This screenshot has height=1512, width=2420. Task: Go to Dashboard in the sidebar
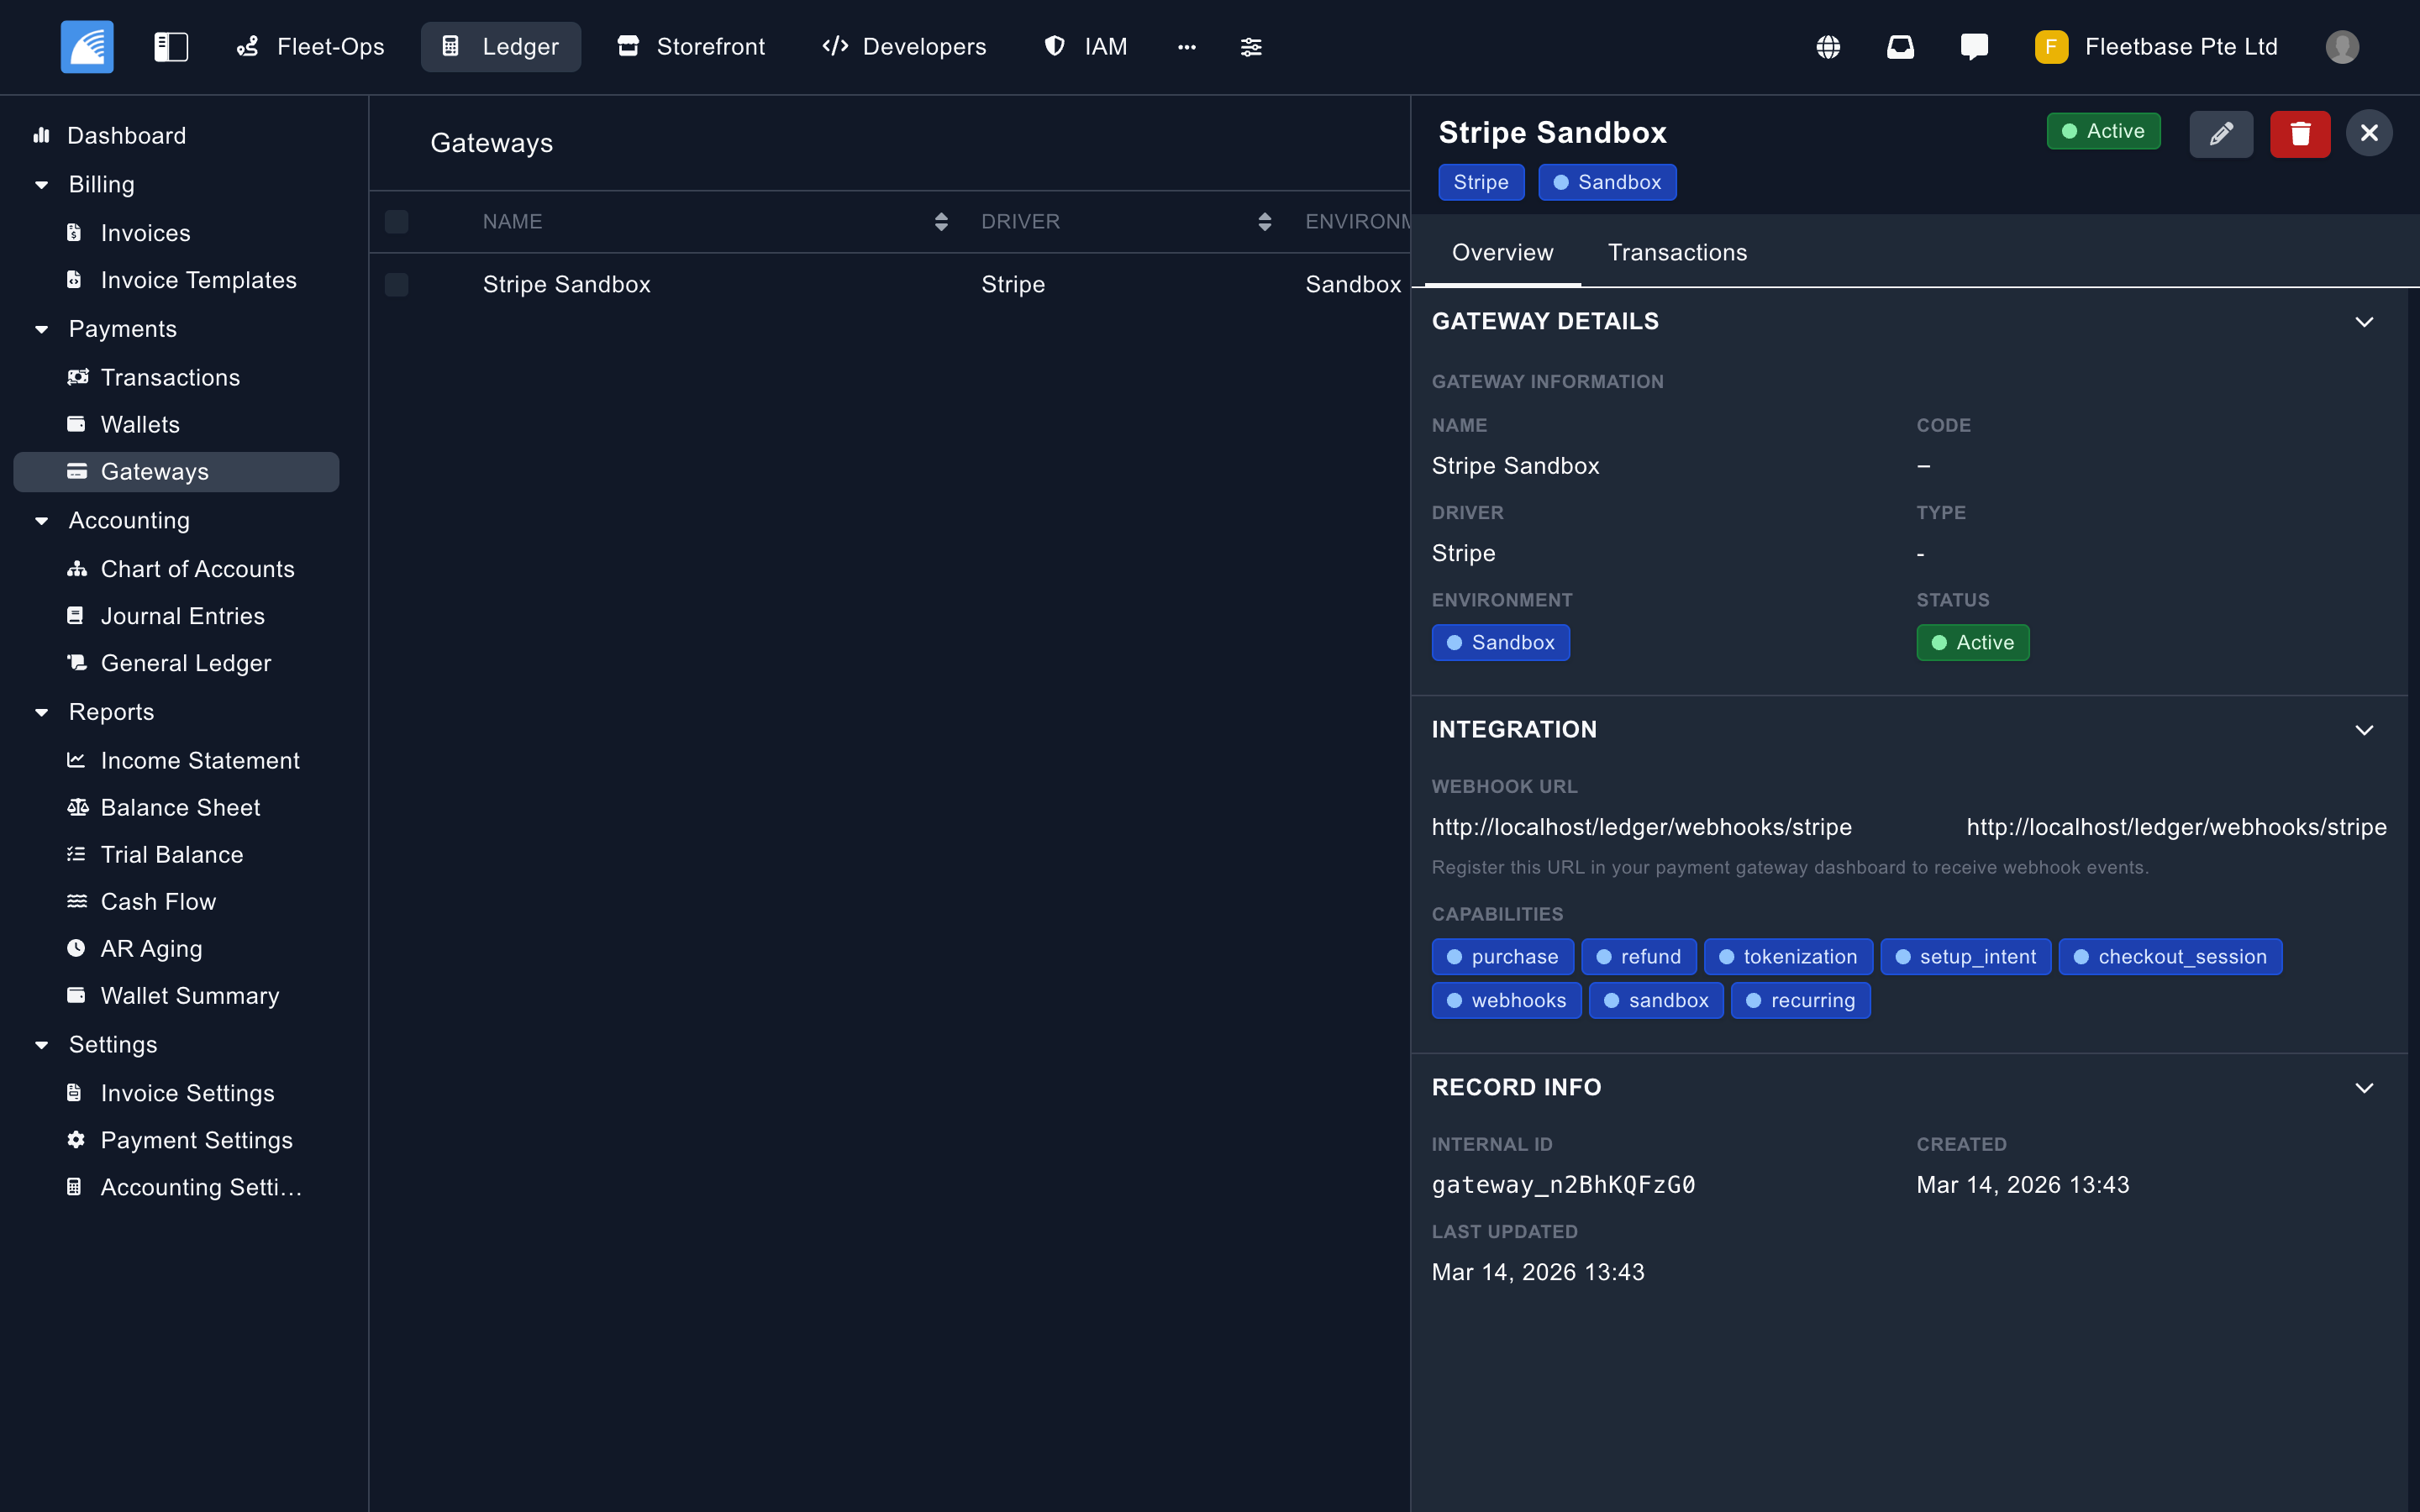click(126, 135)
